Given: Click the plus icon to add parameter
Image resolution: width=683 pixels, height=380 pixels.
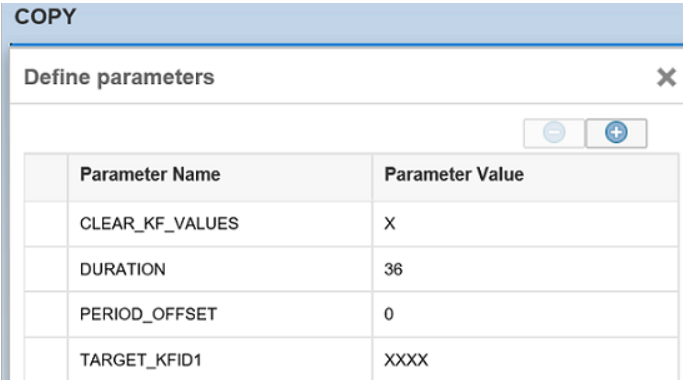Looking at the screenshot, I should click(x=616, y=133).
